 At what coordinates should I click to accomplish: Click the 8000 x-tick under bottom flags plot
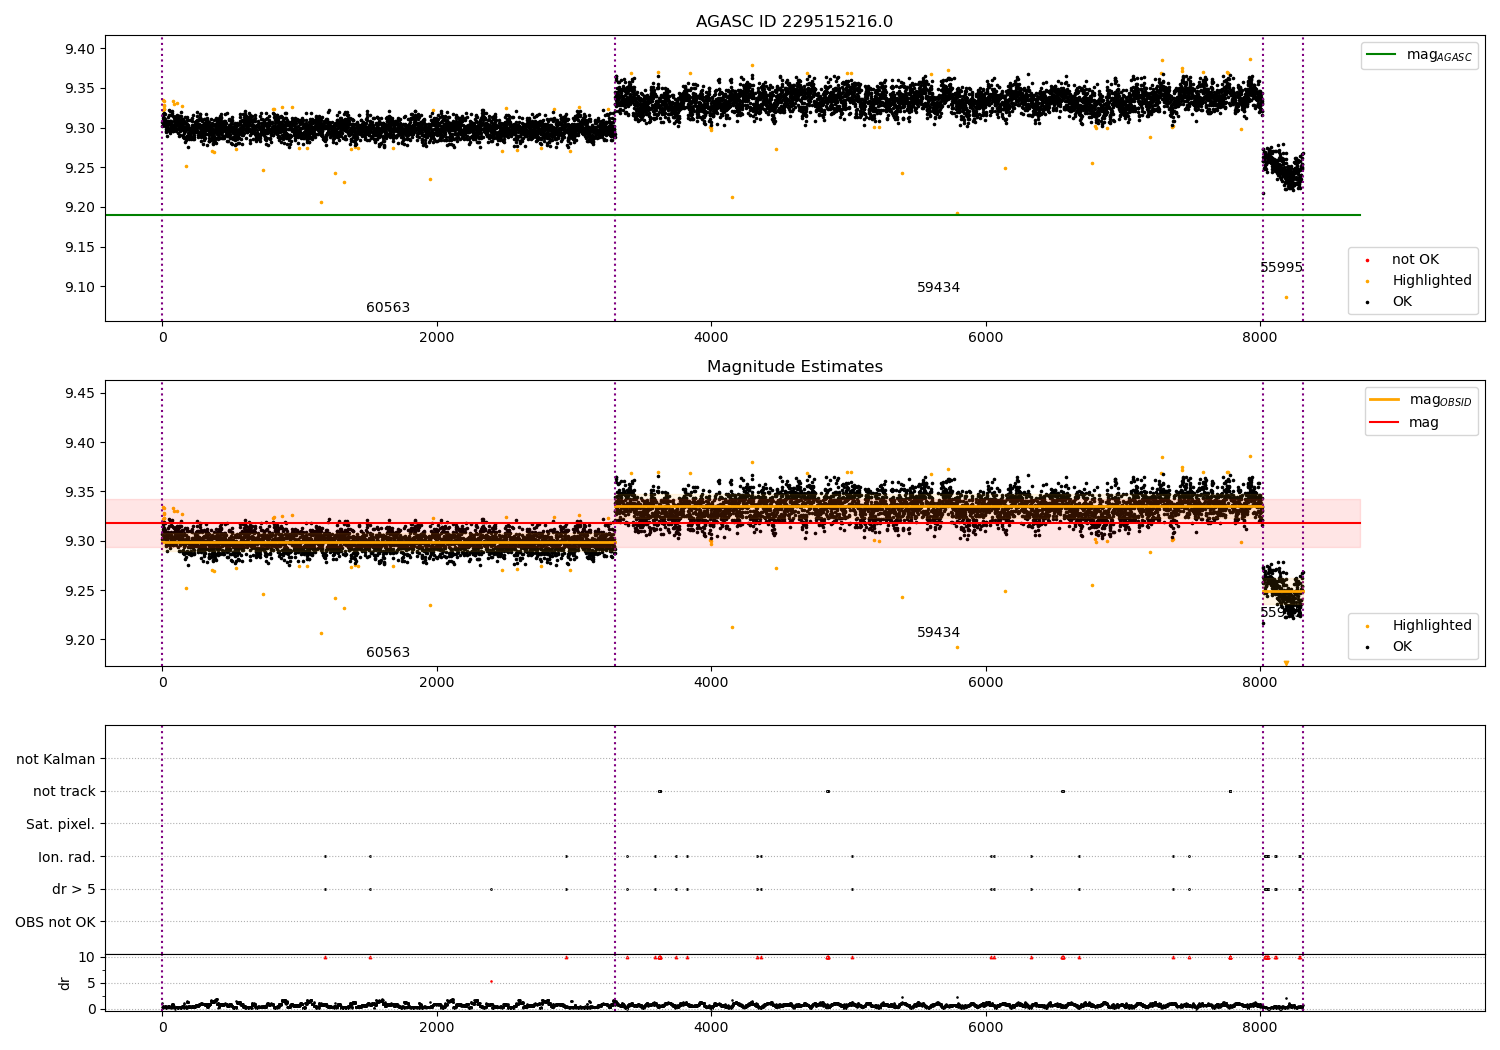(1260, 1027)
